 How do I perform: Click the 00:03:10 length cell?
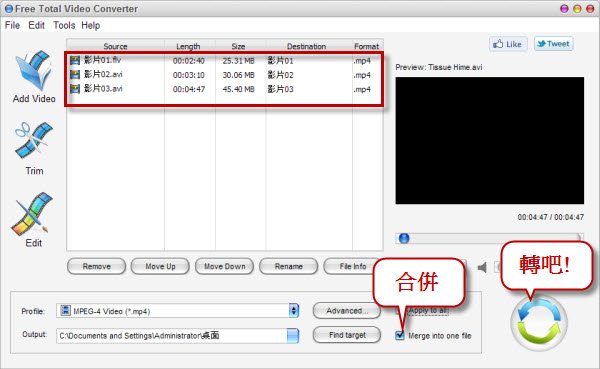[x=189, y=75]
